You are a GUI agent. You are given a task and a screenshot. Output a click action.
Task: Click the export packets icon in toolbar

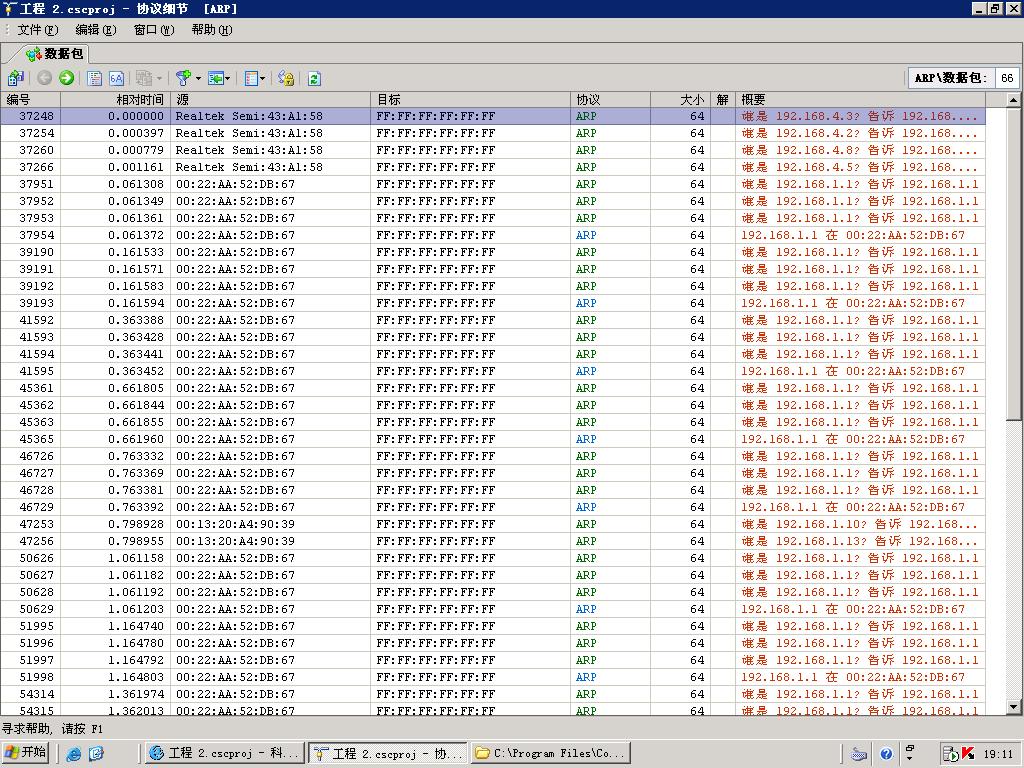[x=15, y=78]
